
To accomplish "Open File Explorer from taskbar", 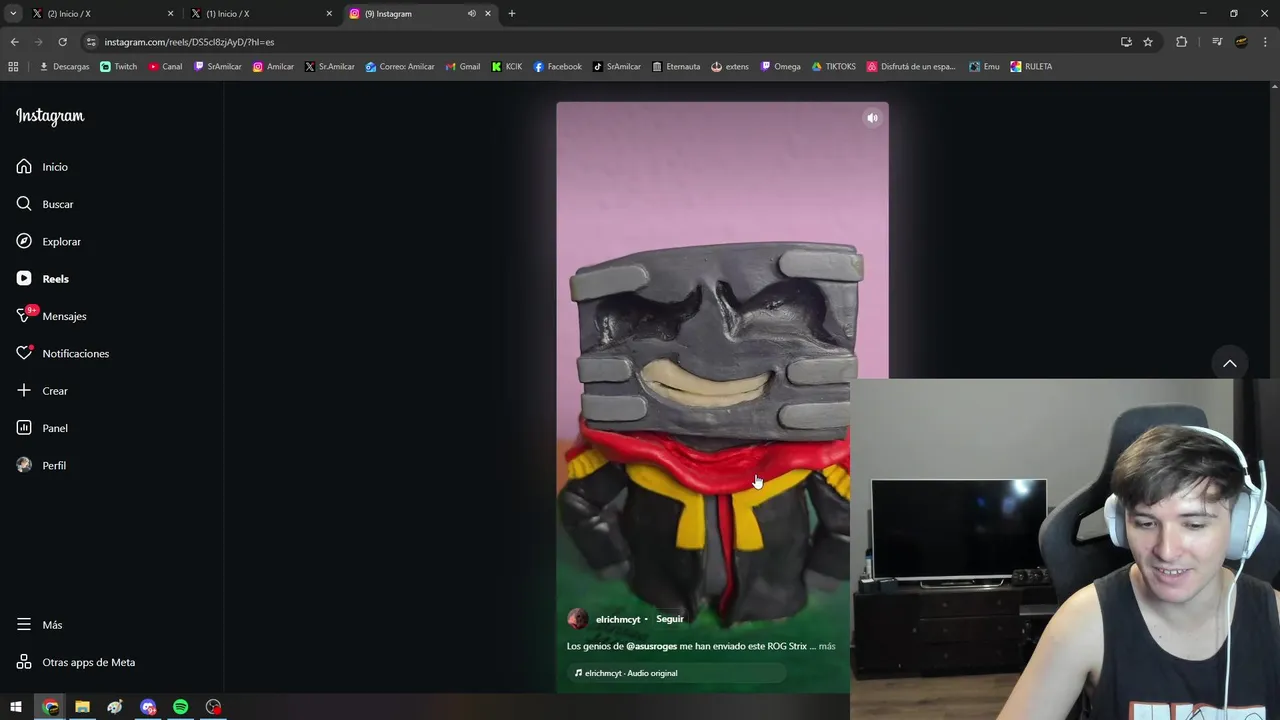I will click(x=82, y=707).
